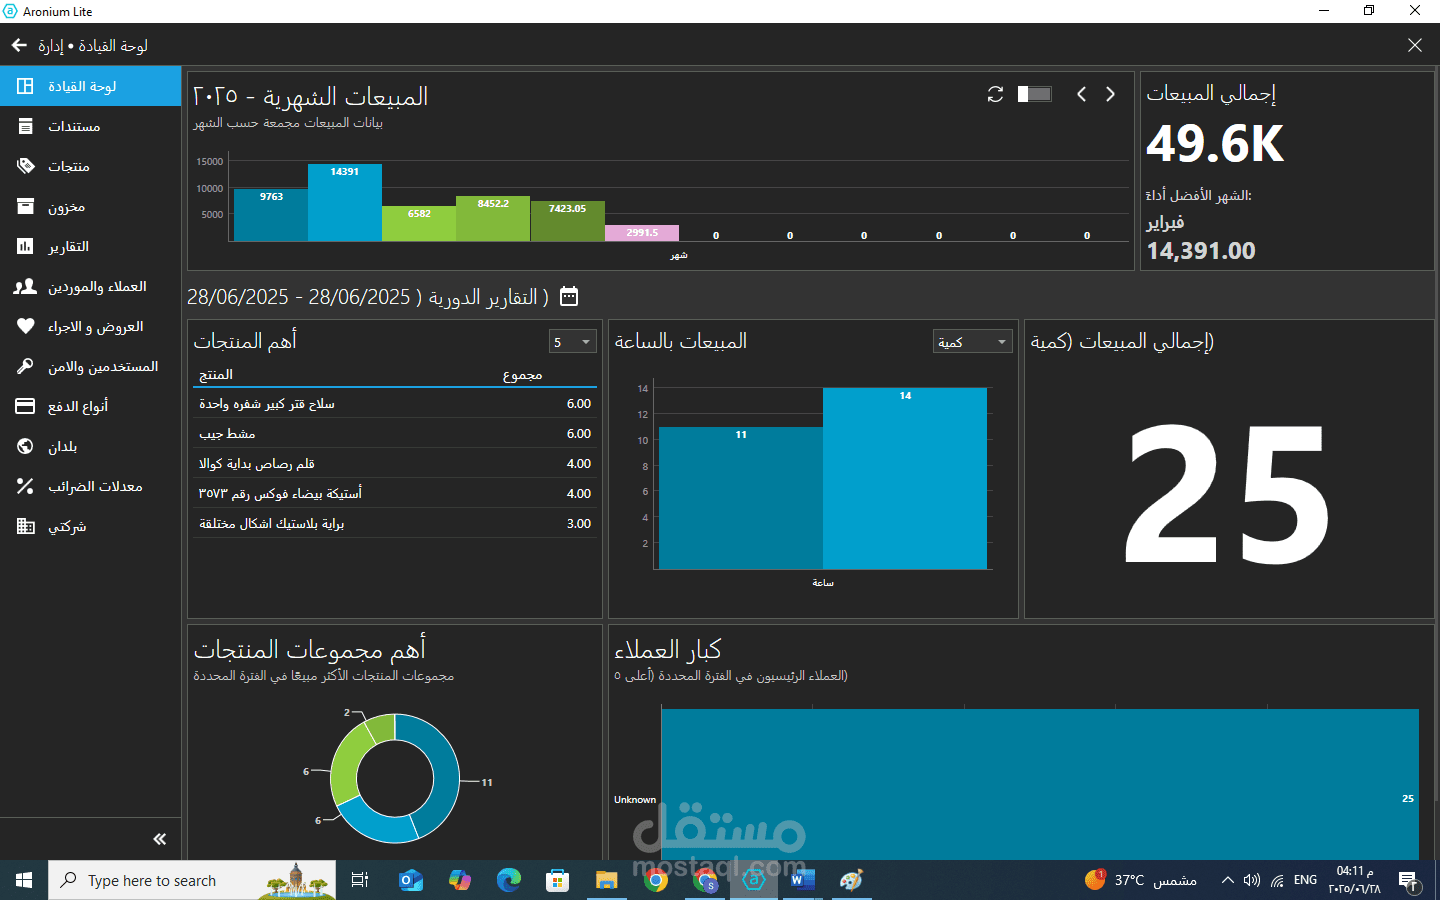This screenshot has height=900, width=1440.
Task: Click the 14391 February bar in monthly chart
Action: pos(345,203)
